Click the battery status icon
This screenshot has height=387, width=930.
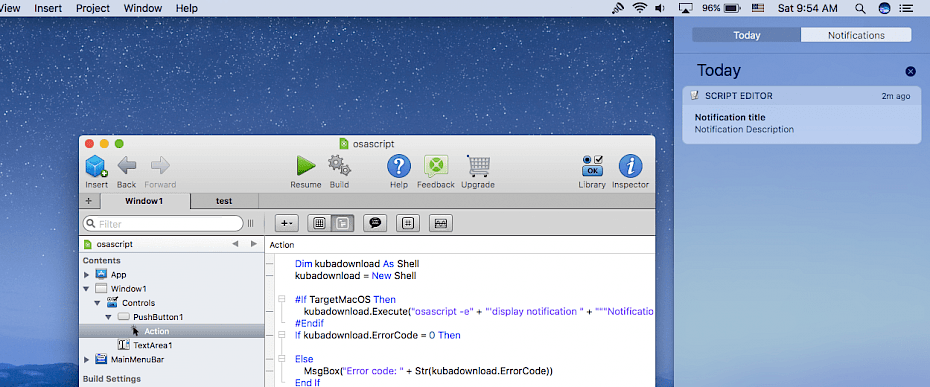(x=732, y=8)
